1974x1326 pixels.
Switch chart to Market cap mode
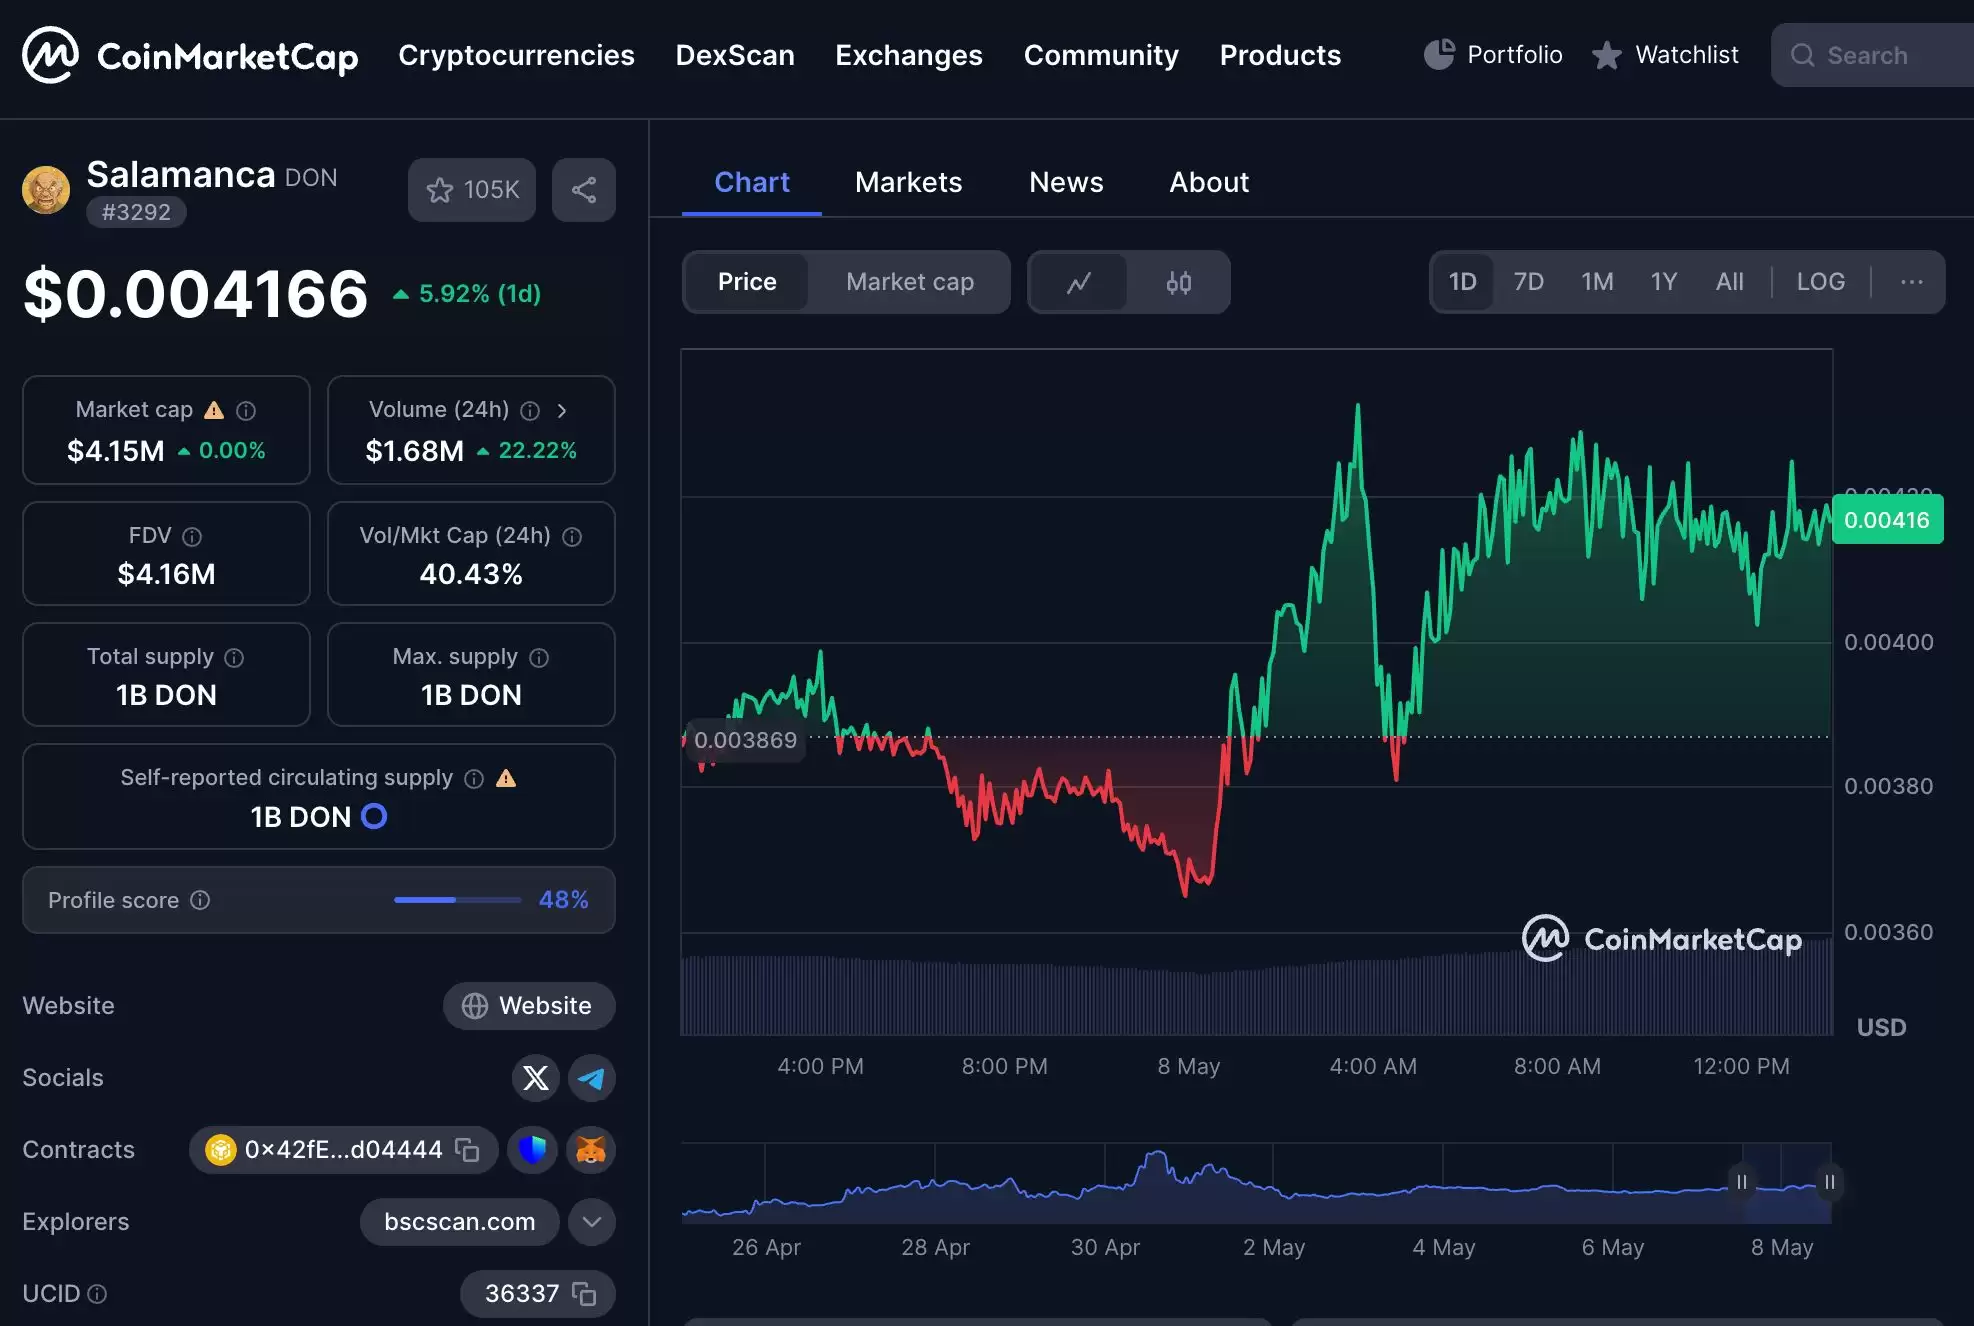[x=909, y=283]
